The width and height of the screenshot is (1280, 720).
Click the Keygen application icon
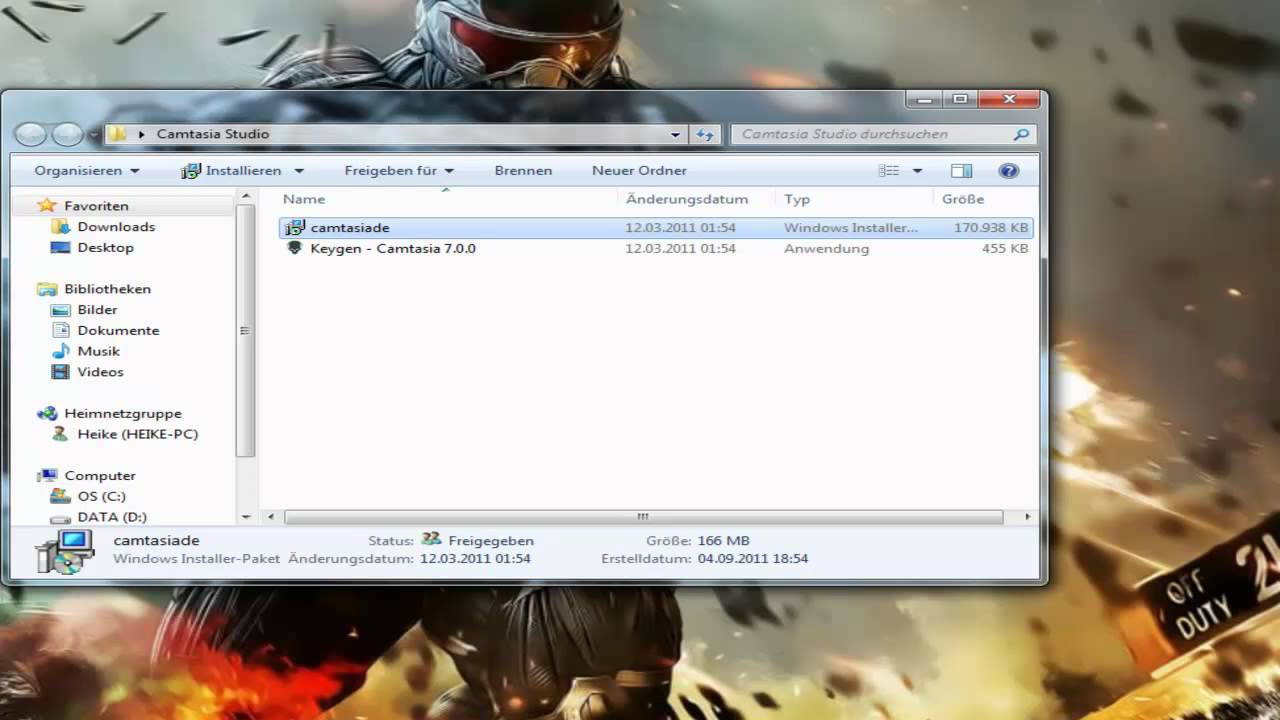294,248
